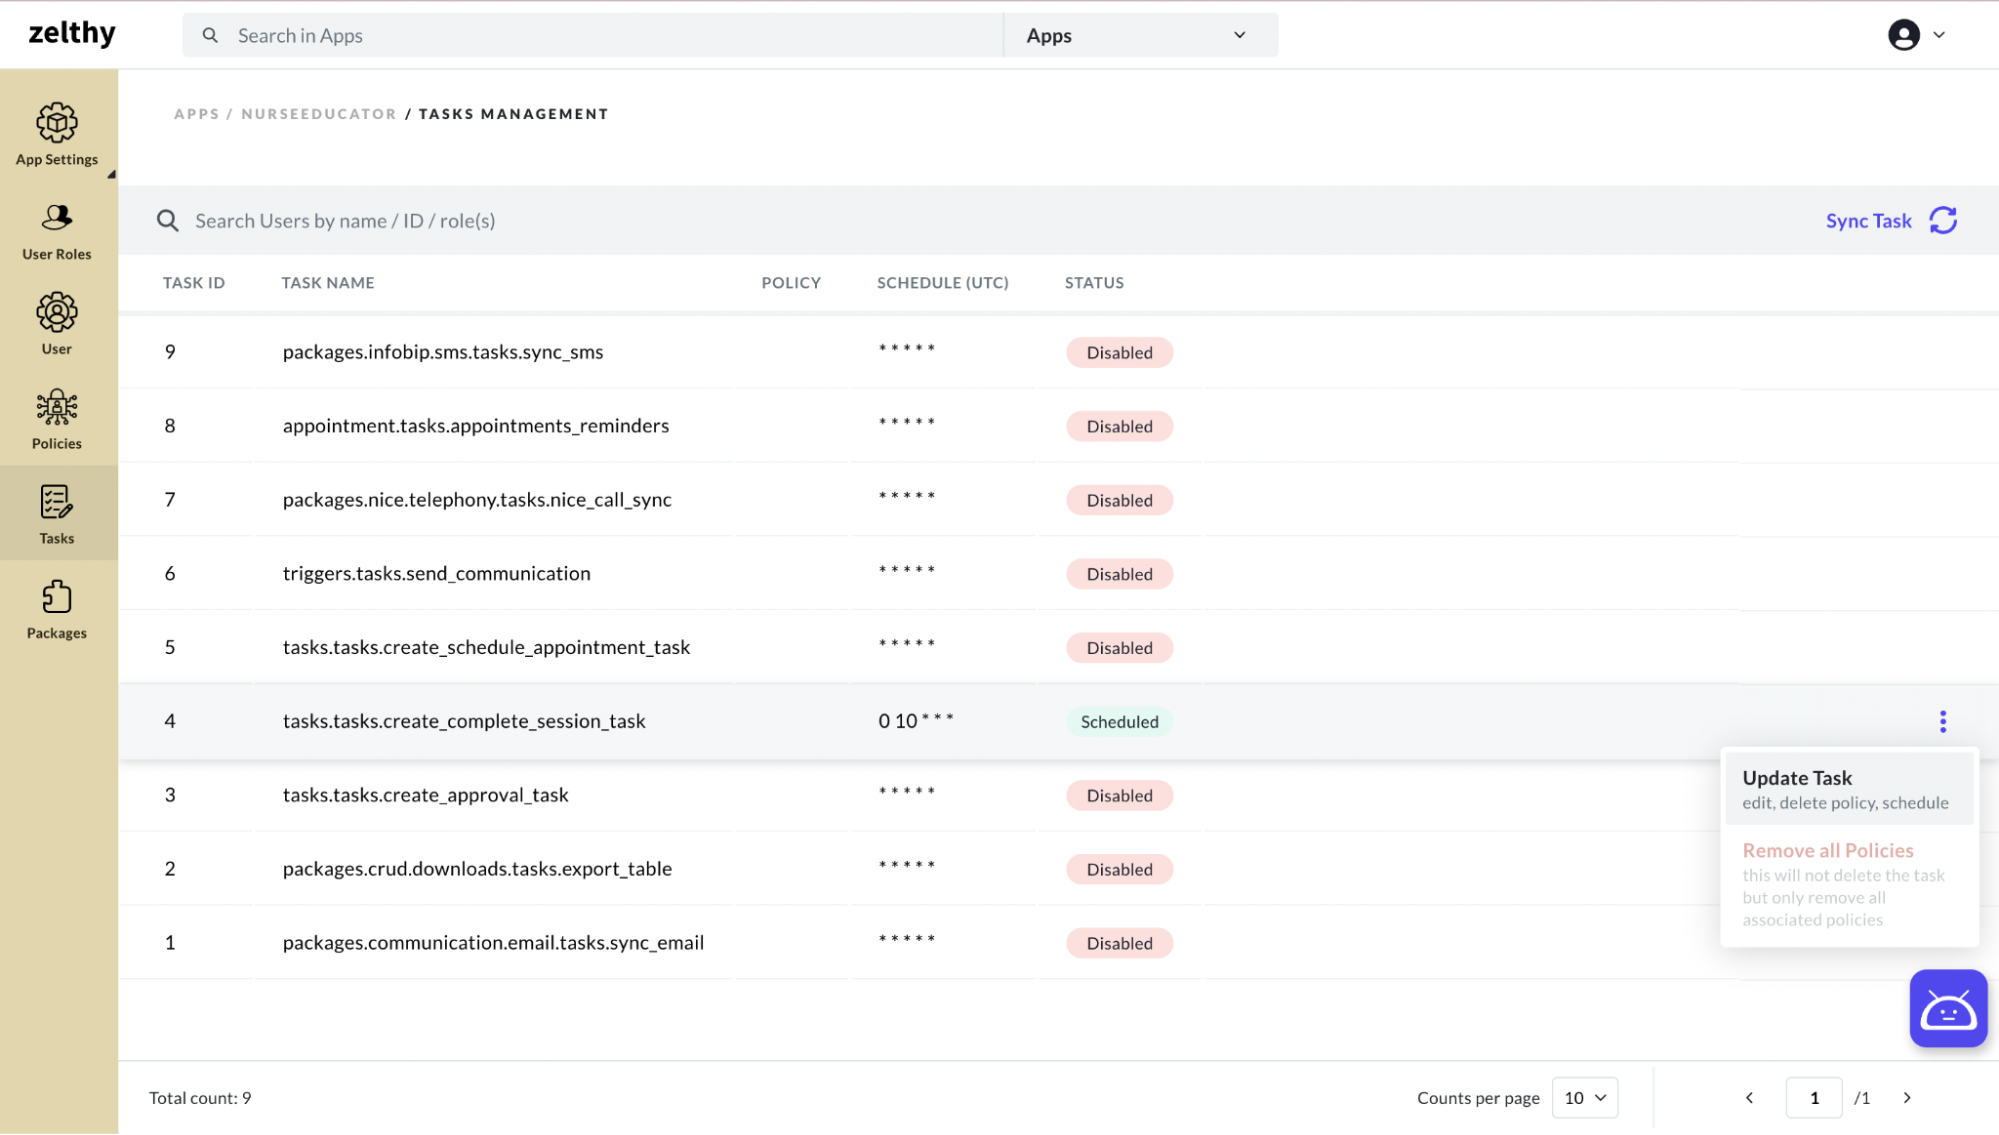
Task: Click the Scheduled status badge
Action: (1119, 722)
